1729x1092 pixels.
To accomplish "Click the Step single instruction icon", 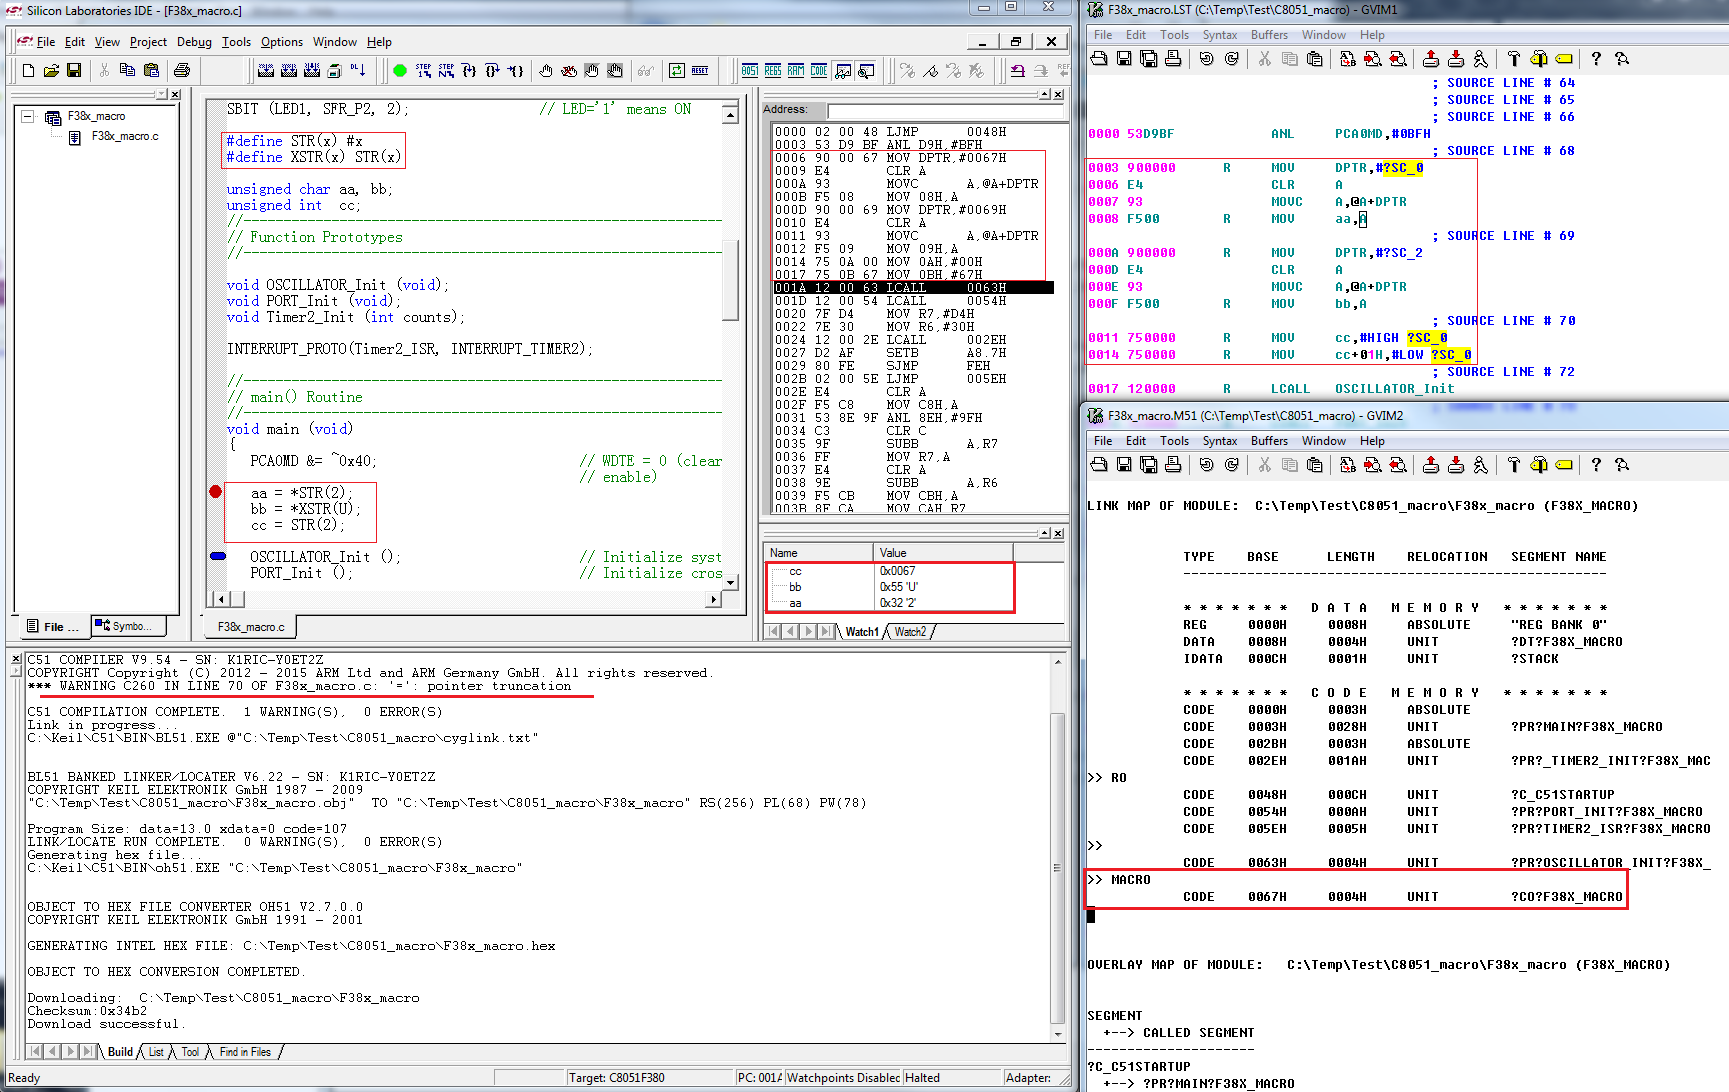I will [x=423, y=71].
